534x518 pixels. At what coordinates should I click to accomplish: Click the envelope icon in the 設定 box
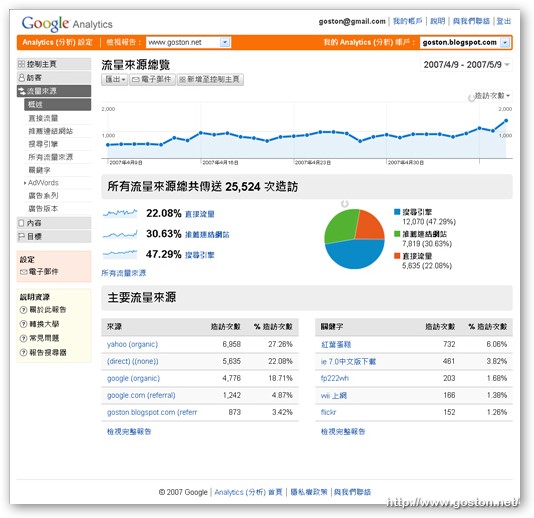[23, 272]
